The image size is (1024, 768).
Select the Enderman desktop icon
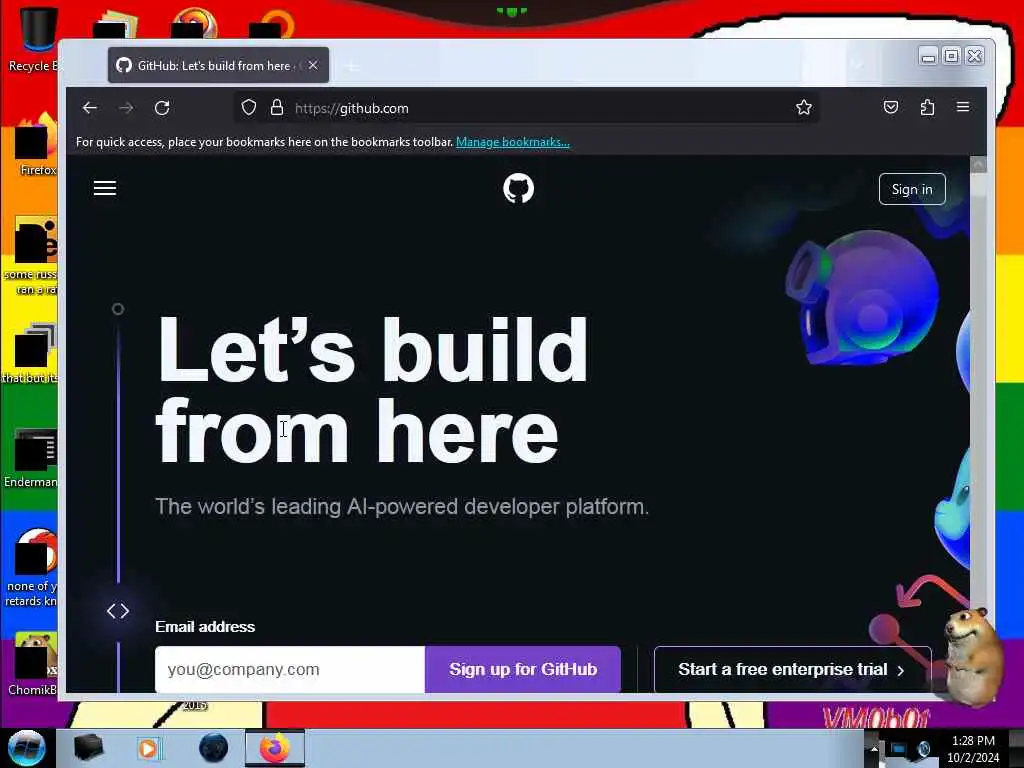pyautogui.click(x=31, y=458)
